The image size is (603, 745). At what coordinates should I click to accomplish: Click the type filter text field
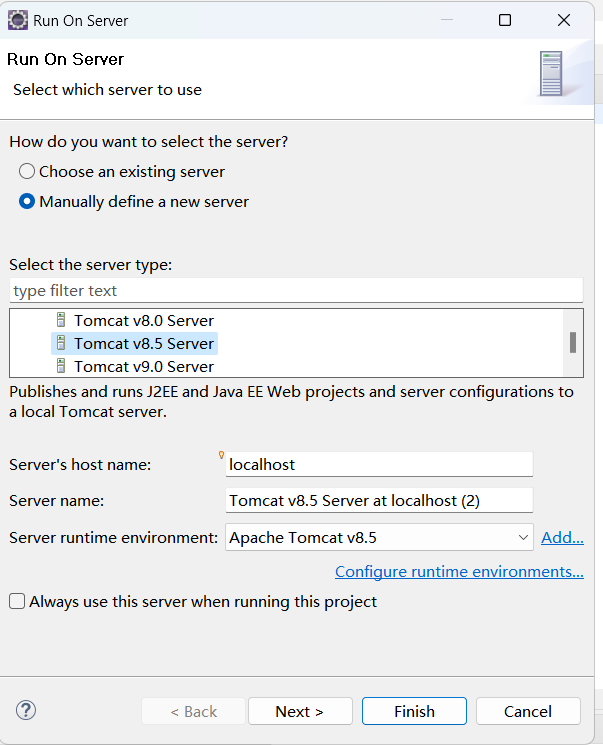296,290
